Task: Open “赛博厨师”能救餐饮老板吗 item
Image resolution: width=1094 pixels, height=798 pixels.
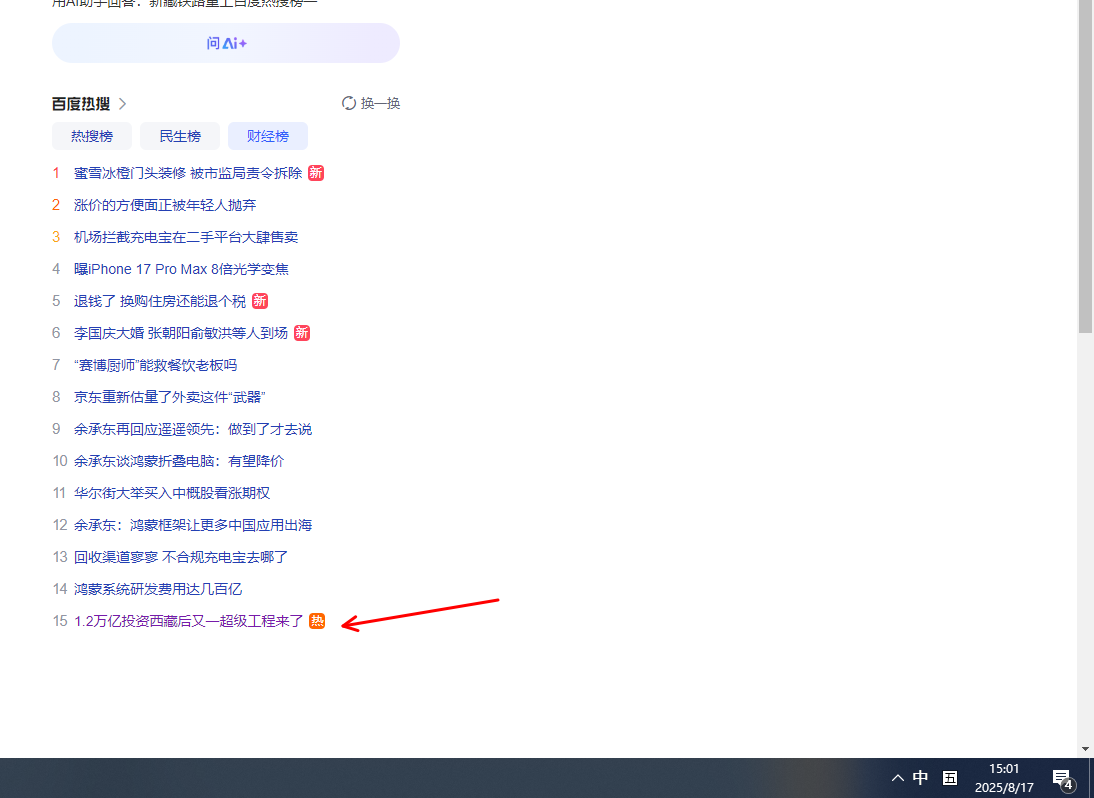Action: click(155, 366)
